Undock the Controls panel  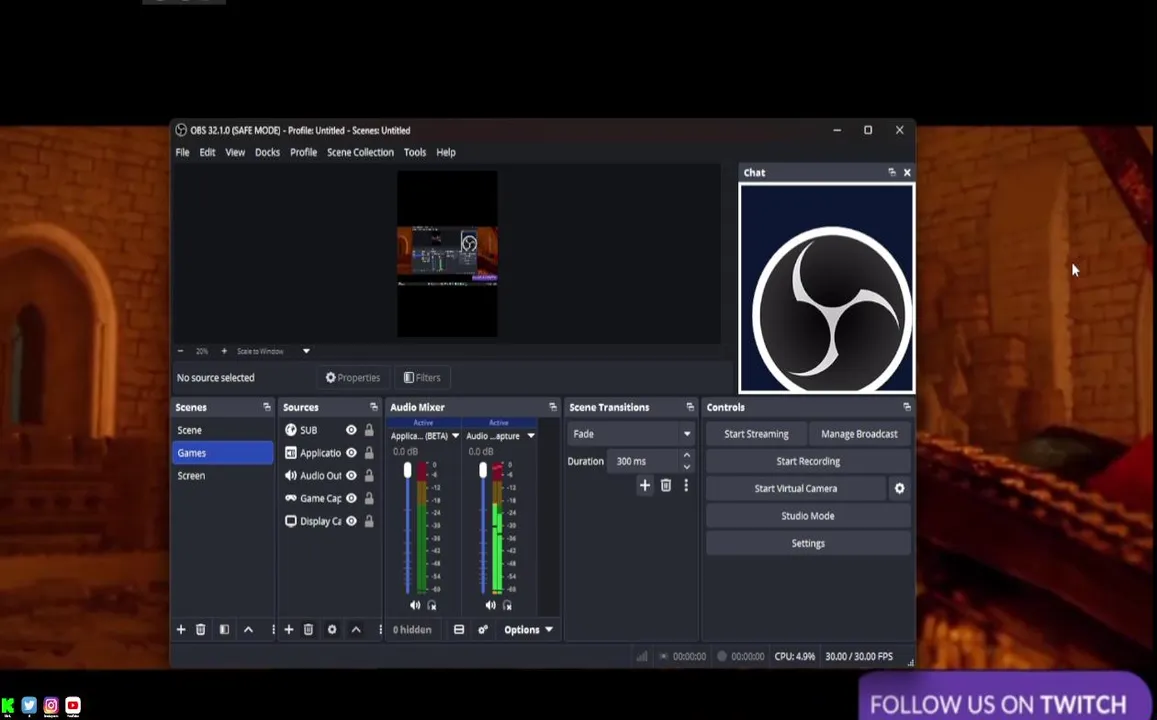(x=907, y=407)
